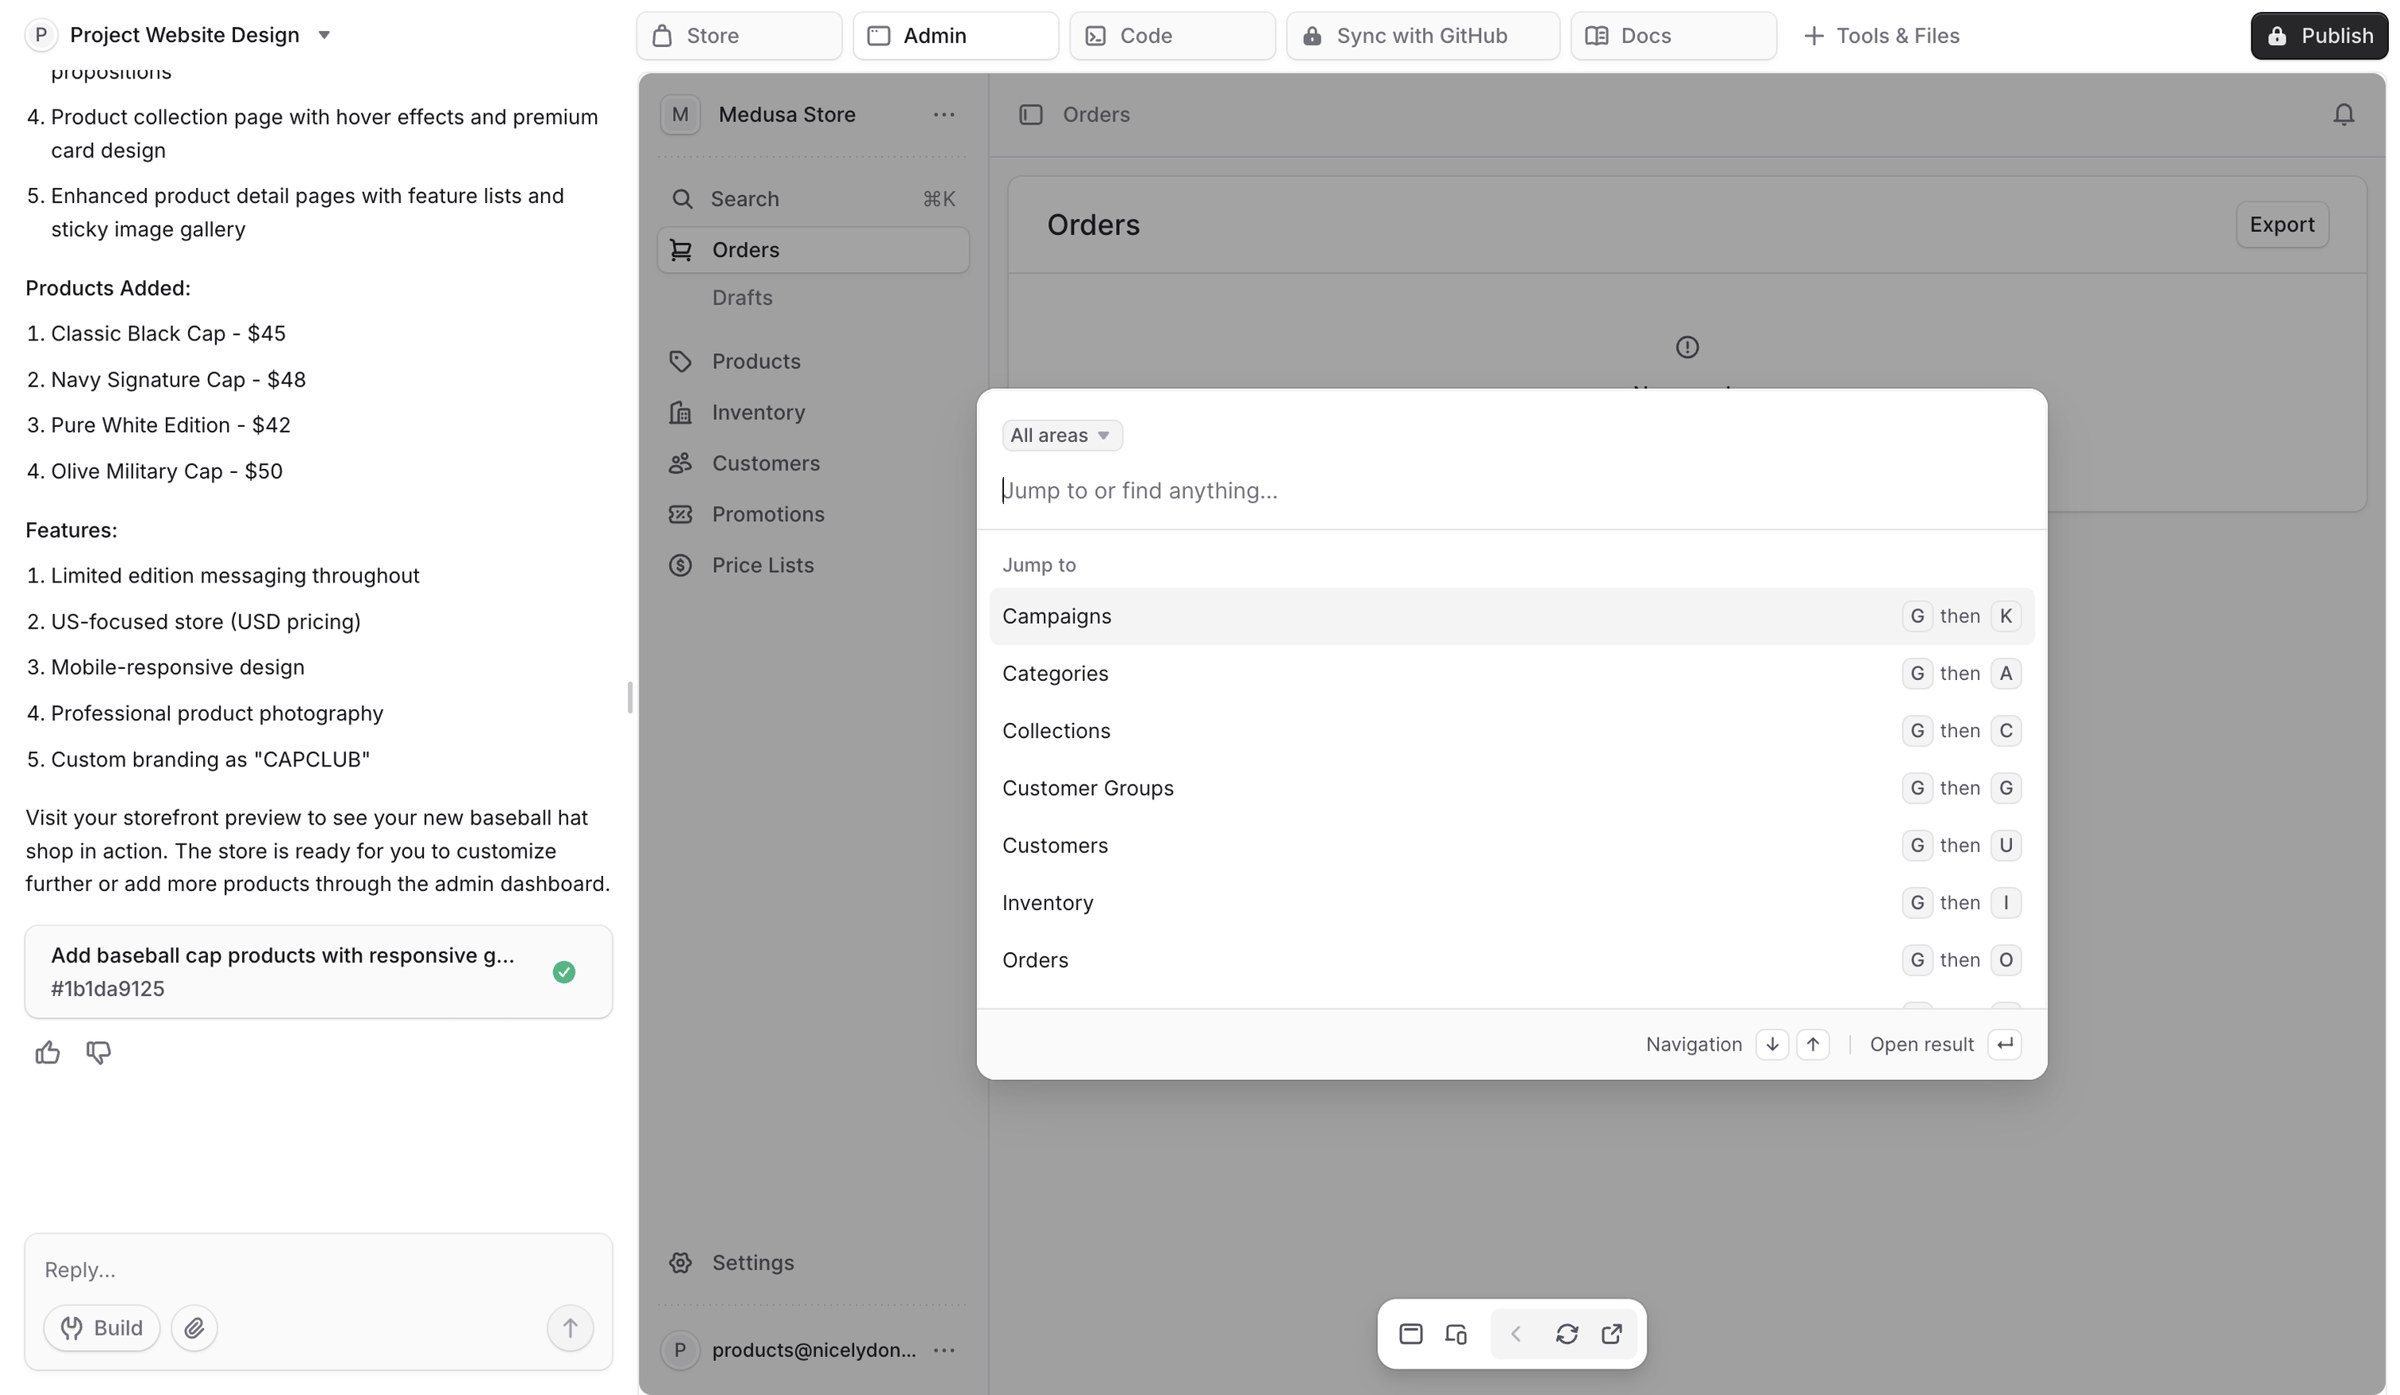The height and width of the screenshot is (1395, 2400).
Task: Click Sync with GitHub
Action: [x=1422, y=35]
